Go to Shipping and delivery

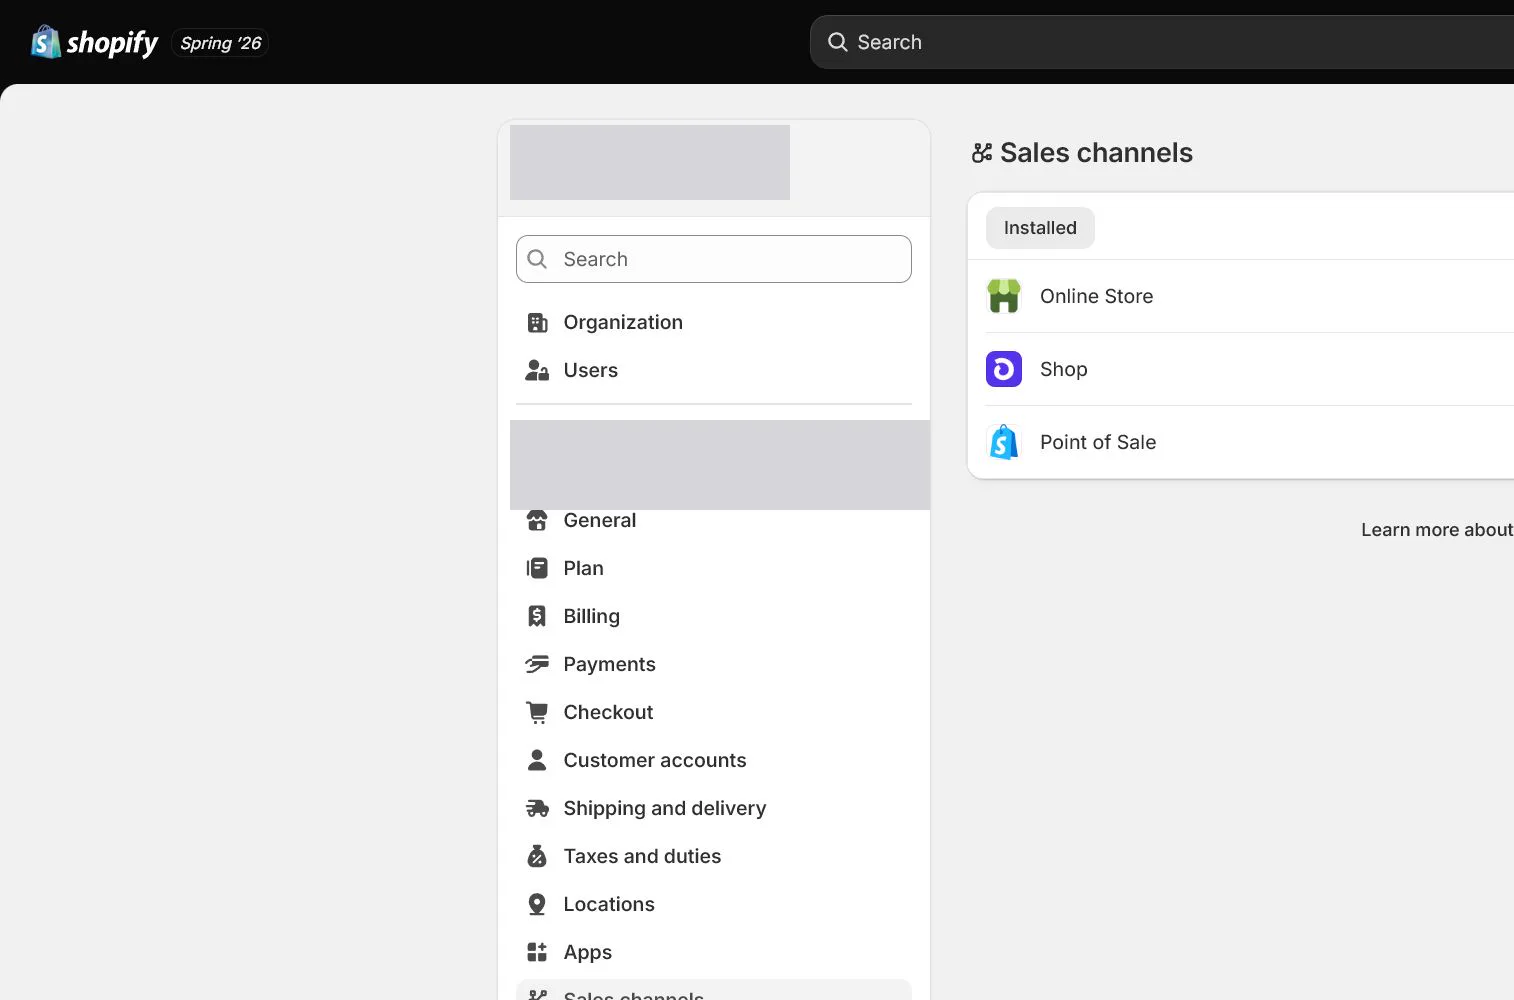click(x=714, y=808)
